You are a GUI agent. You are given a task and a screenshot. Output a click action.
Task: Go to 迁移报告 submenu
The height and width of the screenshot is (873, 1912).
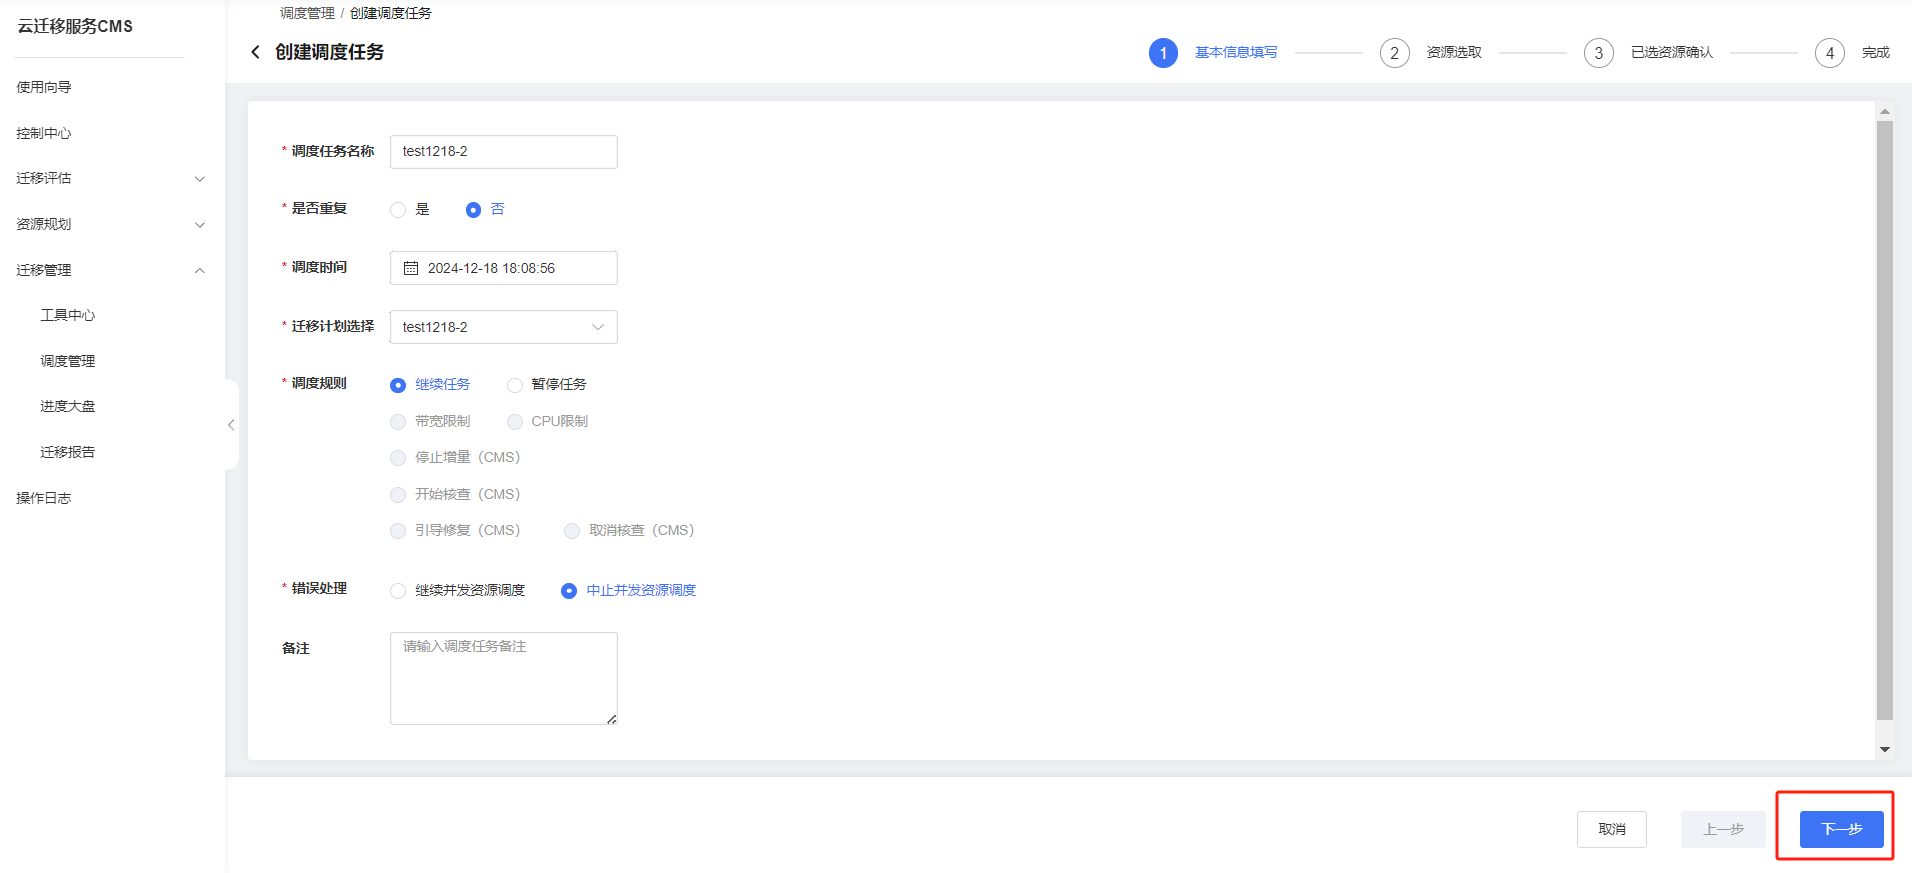pyautogui.click(x=68, y=452)
